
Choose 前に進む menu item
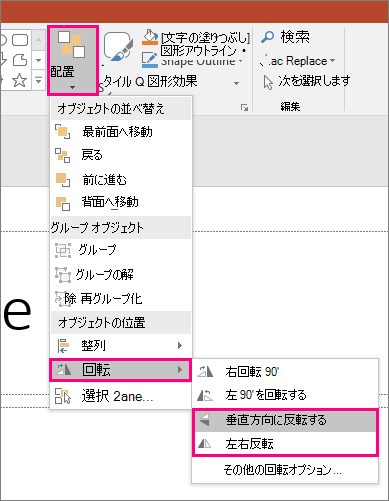click(x=121, y=180)
